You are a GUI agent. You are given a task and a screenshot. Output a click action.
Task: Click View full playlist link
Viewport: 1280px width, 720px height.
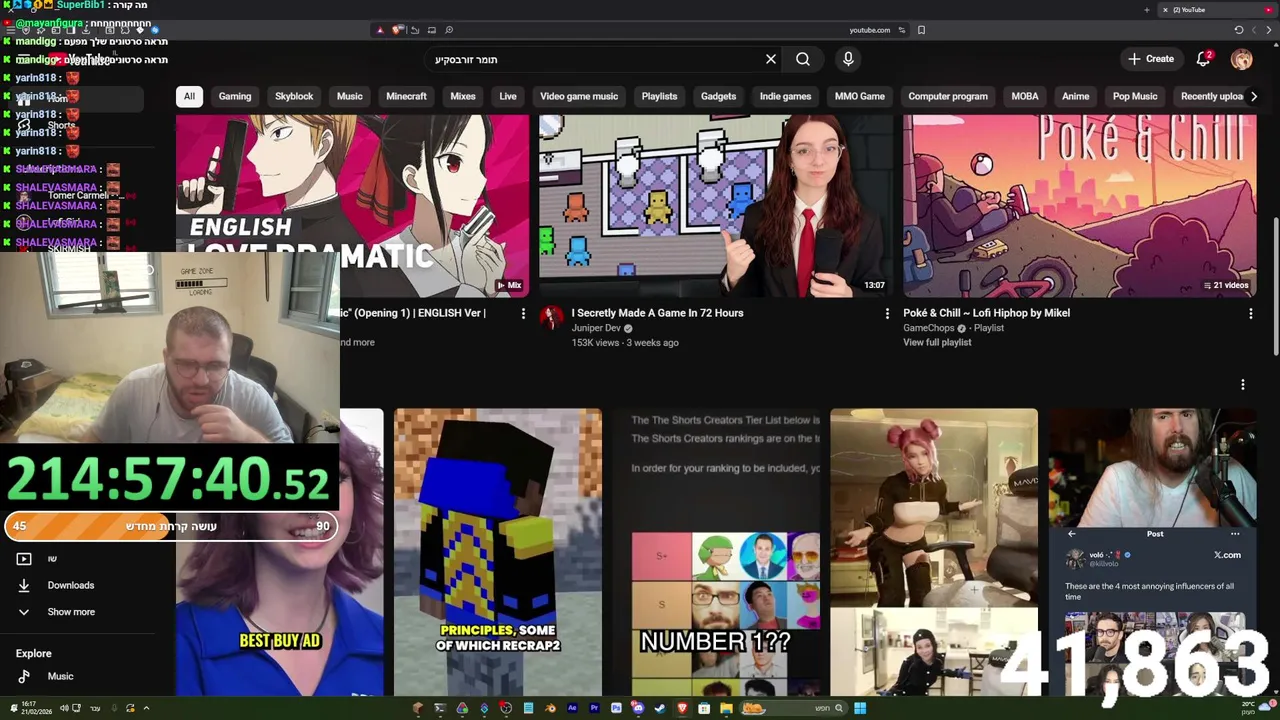pyautogui.click(x=937, y=342)
